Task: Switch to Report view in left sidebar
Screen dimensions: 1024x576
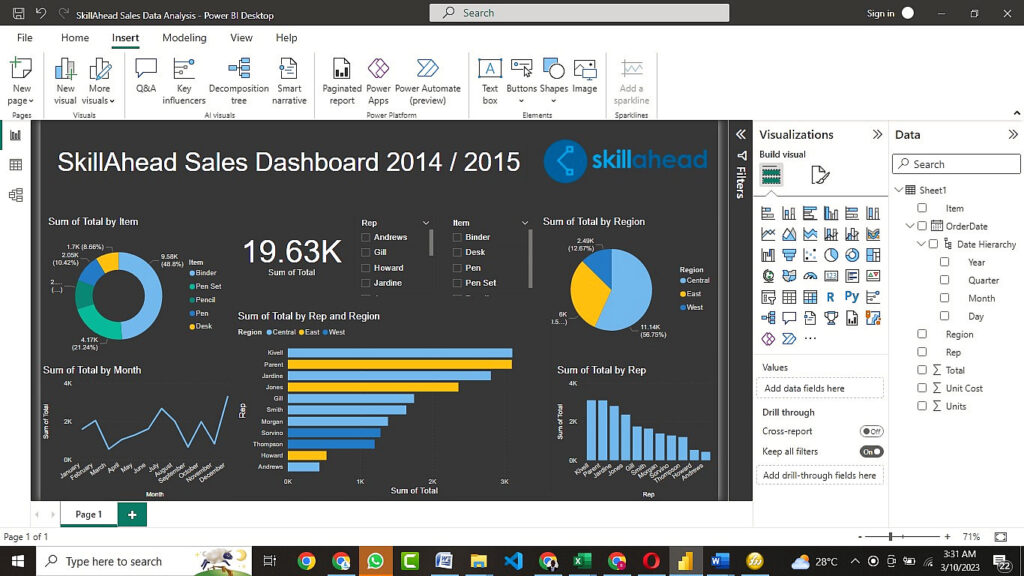Action: click(16, 135)
